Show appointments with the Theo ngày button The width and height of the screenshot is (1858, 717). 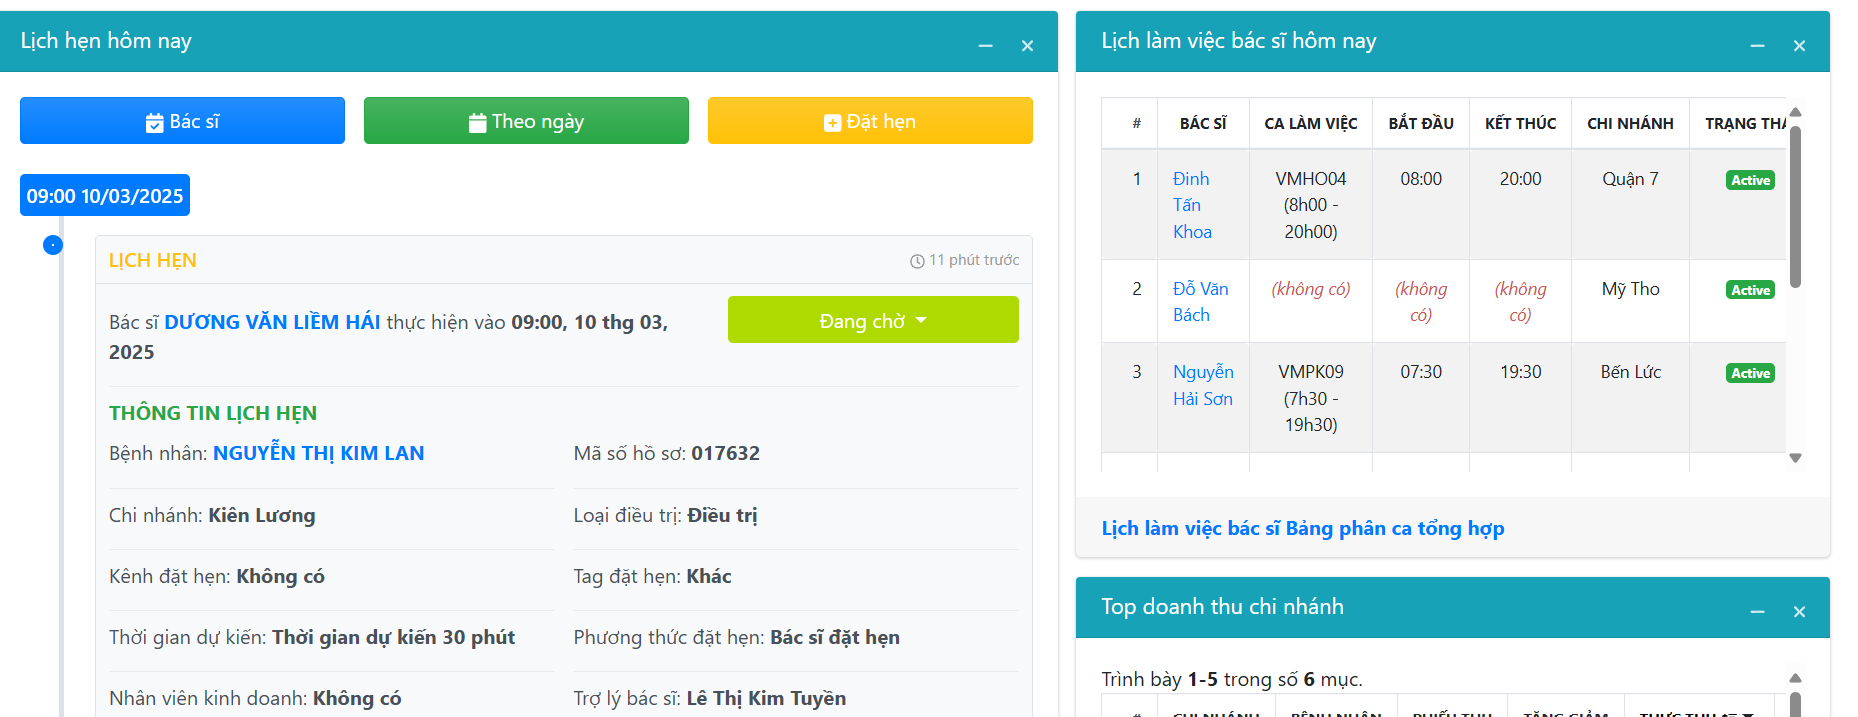point(526,121)
